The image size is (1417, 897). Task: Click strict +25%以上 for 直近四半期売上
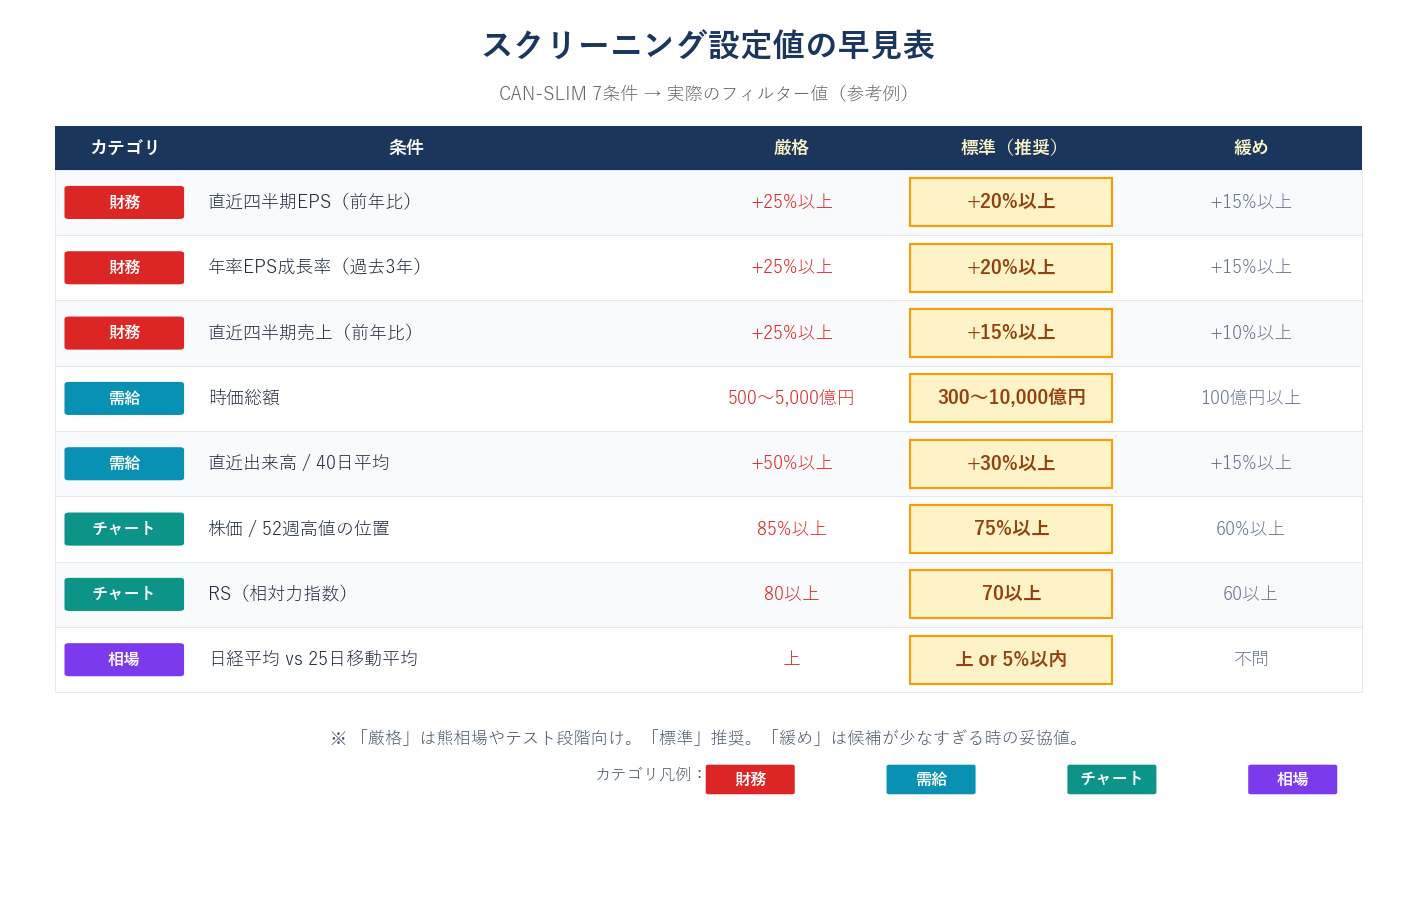pyautogui.click(x=791, y=332)
